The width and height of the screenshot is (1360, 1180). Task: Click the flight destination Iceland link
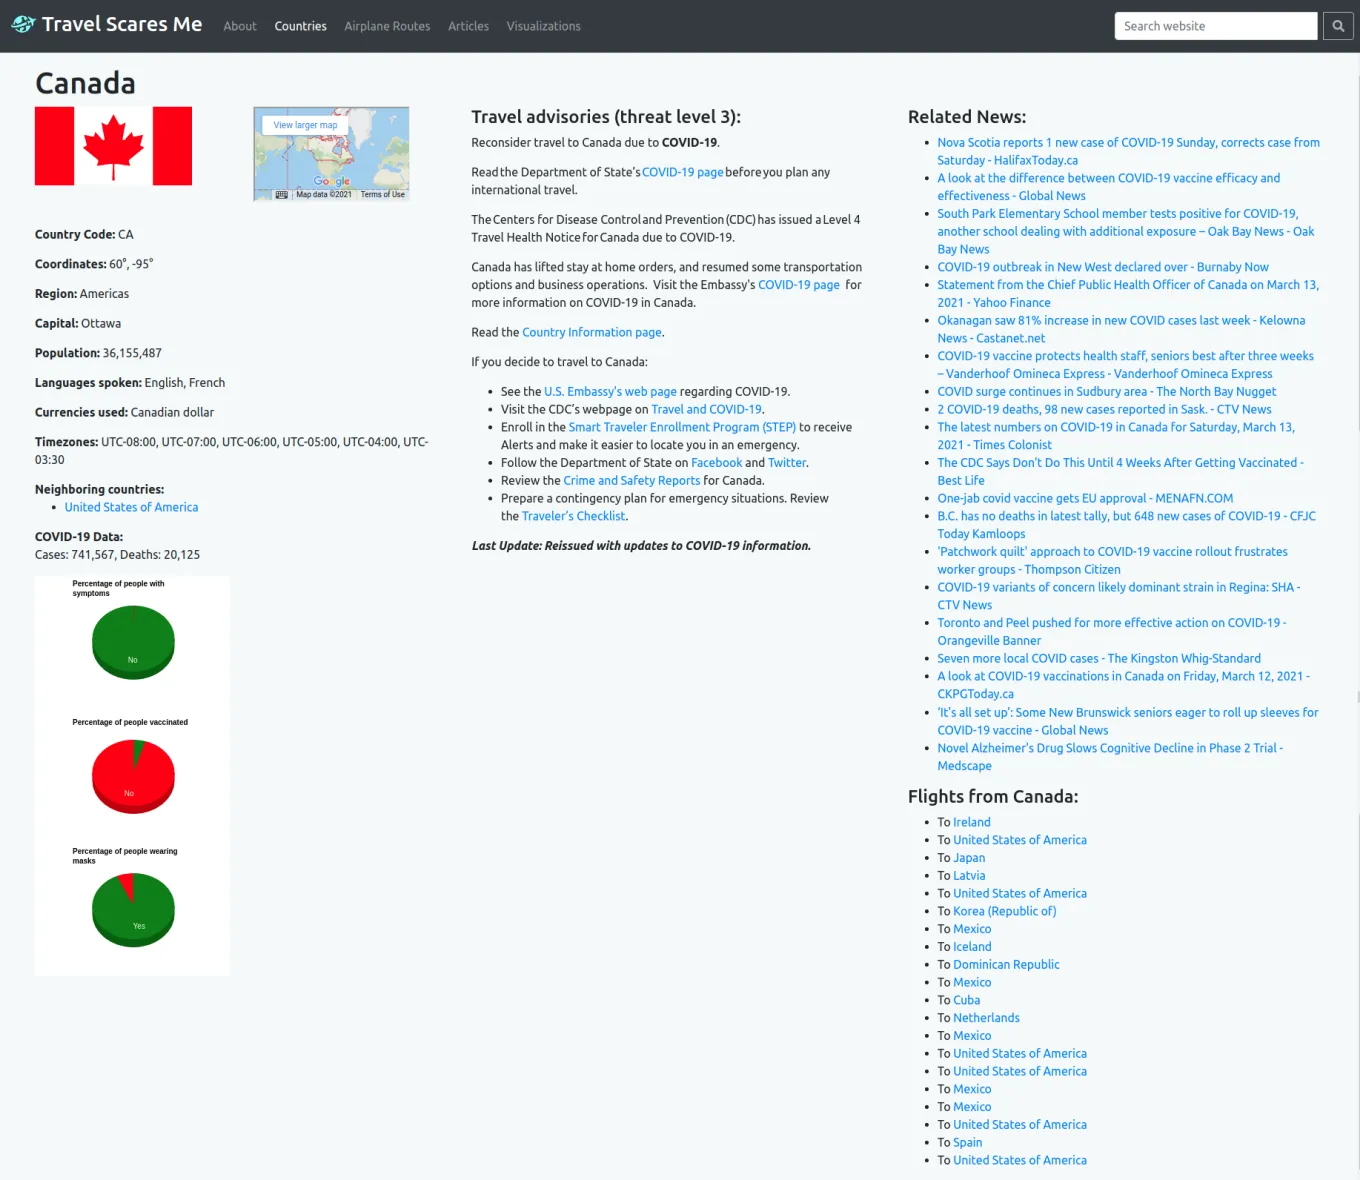click(x=971, y=946)
